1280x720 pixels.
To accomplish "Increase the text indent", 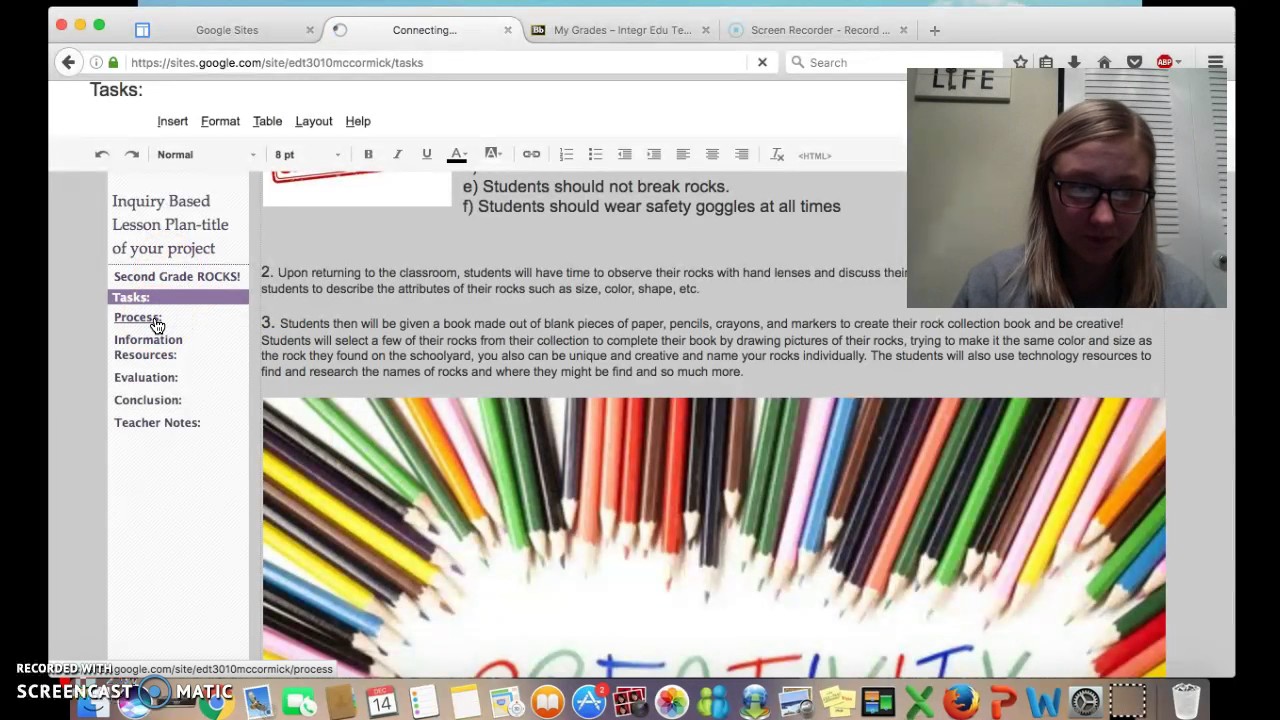I will pyautogui.click(x=653, y=155).
